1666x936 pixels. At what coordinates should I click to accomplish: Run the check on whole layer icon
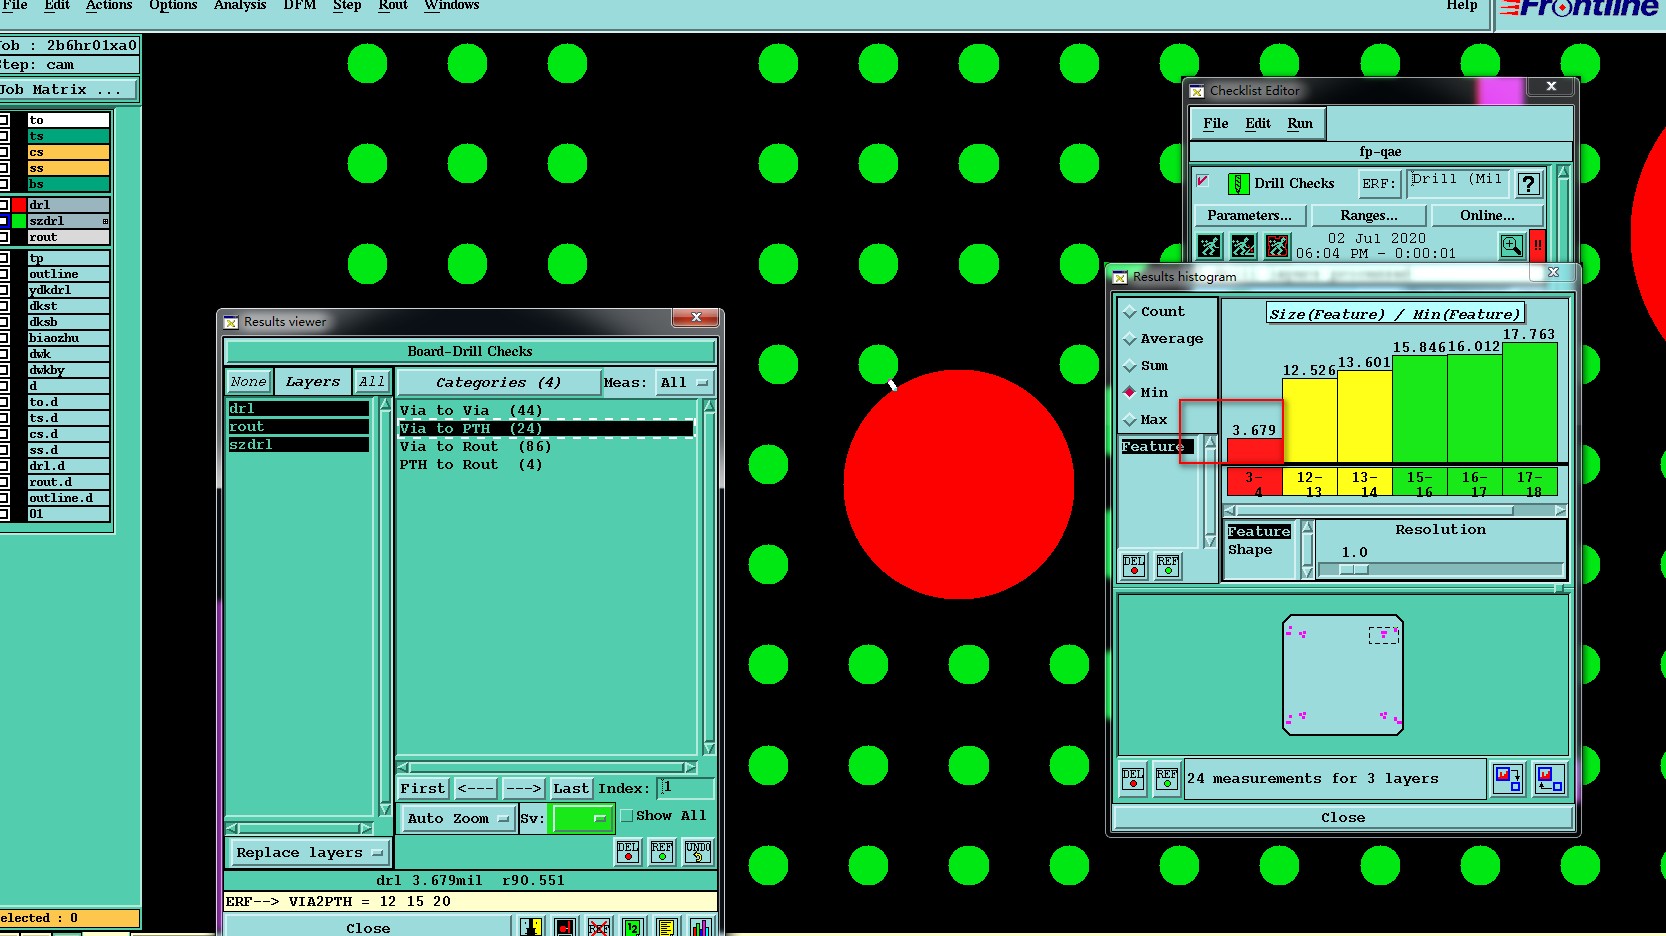1209,246
